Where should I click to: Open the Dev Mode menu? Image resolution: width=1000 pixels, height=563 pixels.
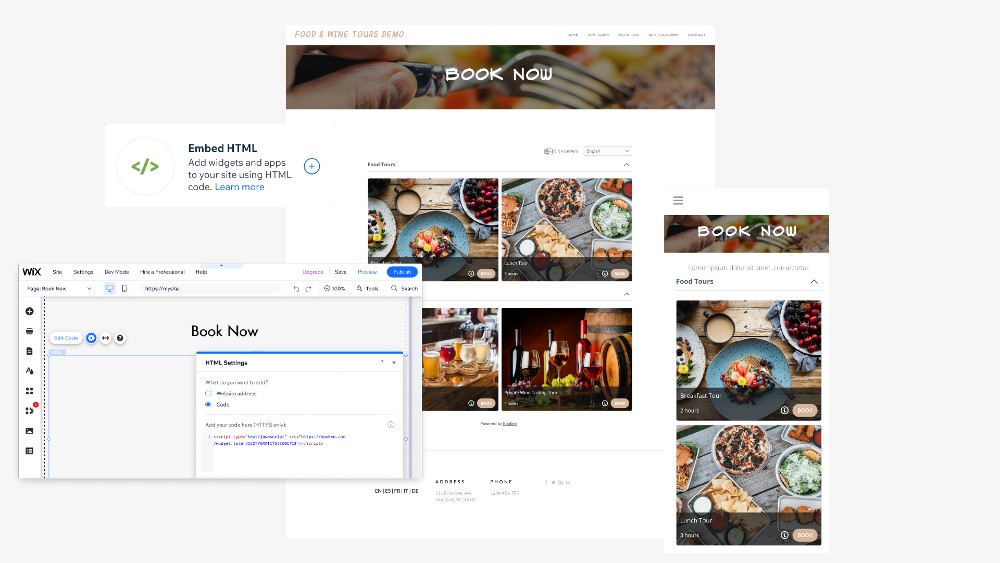pos(116,272)
